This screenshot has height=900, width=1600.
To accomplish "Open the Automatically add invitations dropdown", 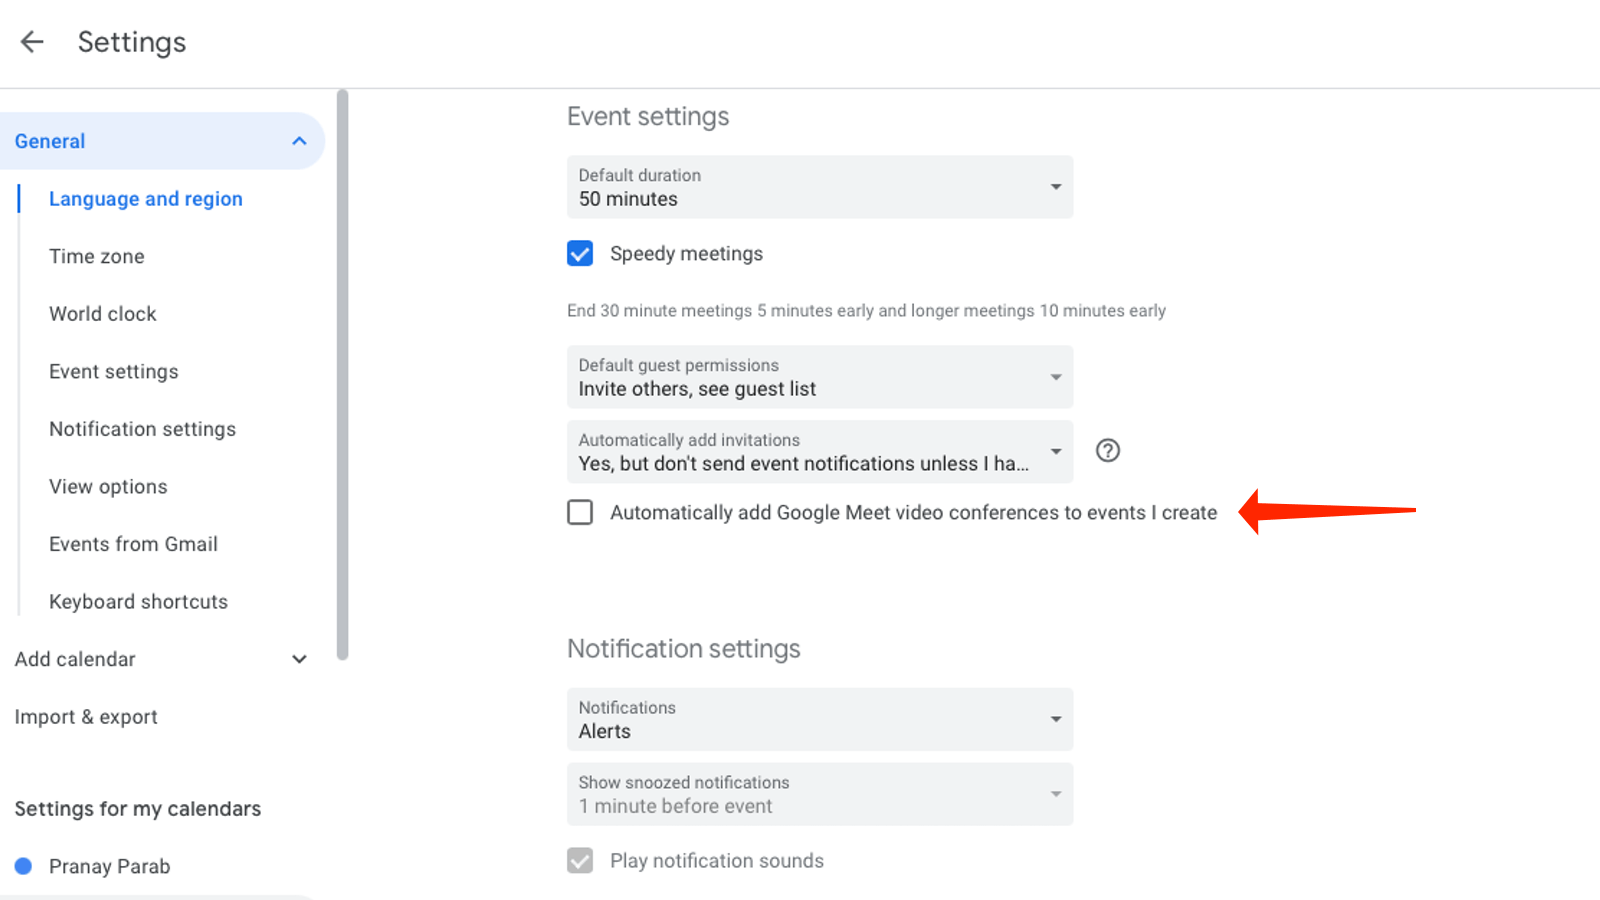I will [820, 452].
